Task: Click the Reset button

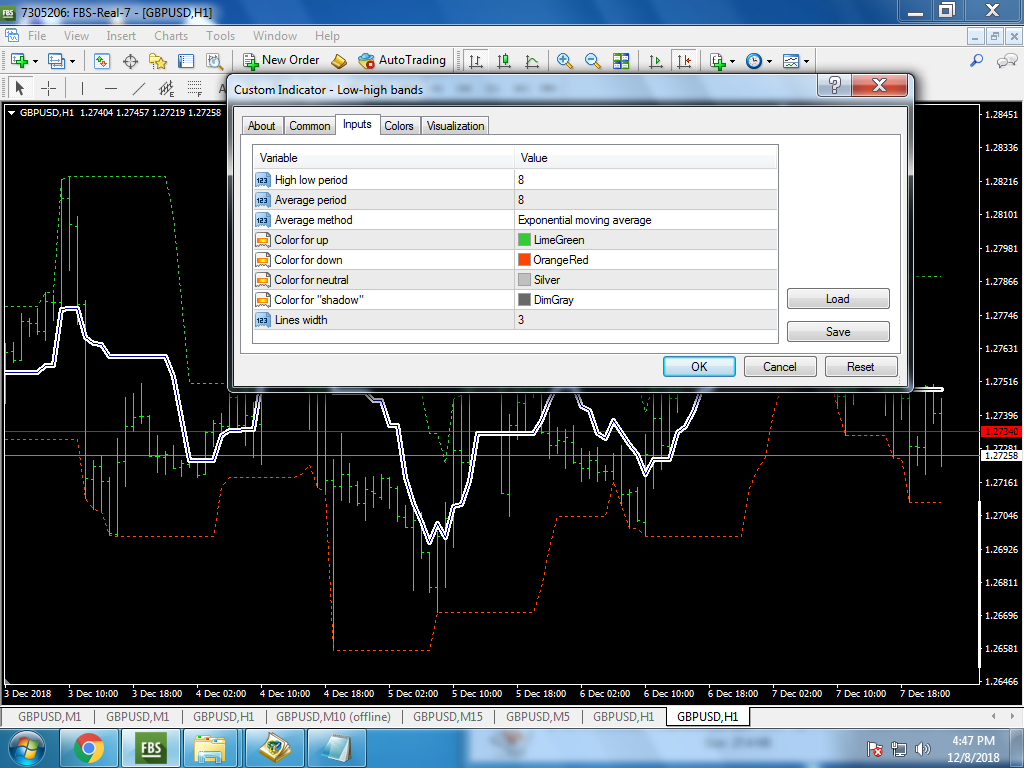Action: point(861,366)
